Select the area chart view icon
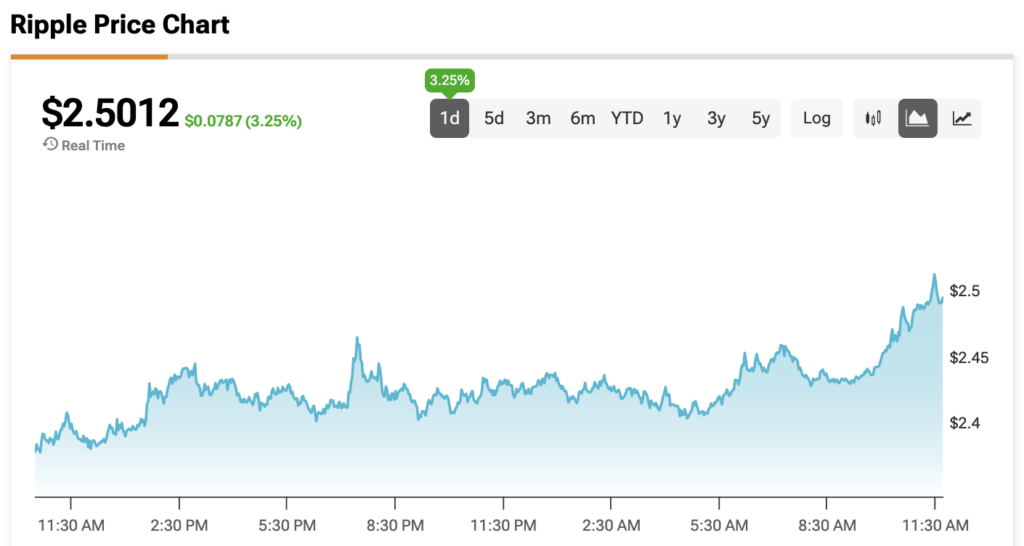 tap(917, 118)
